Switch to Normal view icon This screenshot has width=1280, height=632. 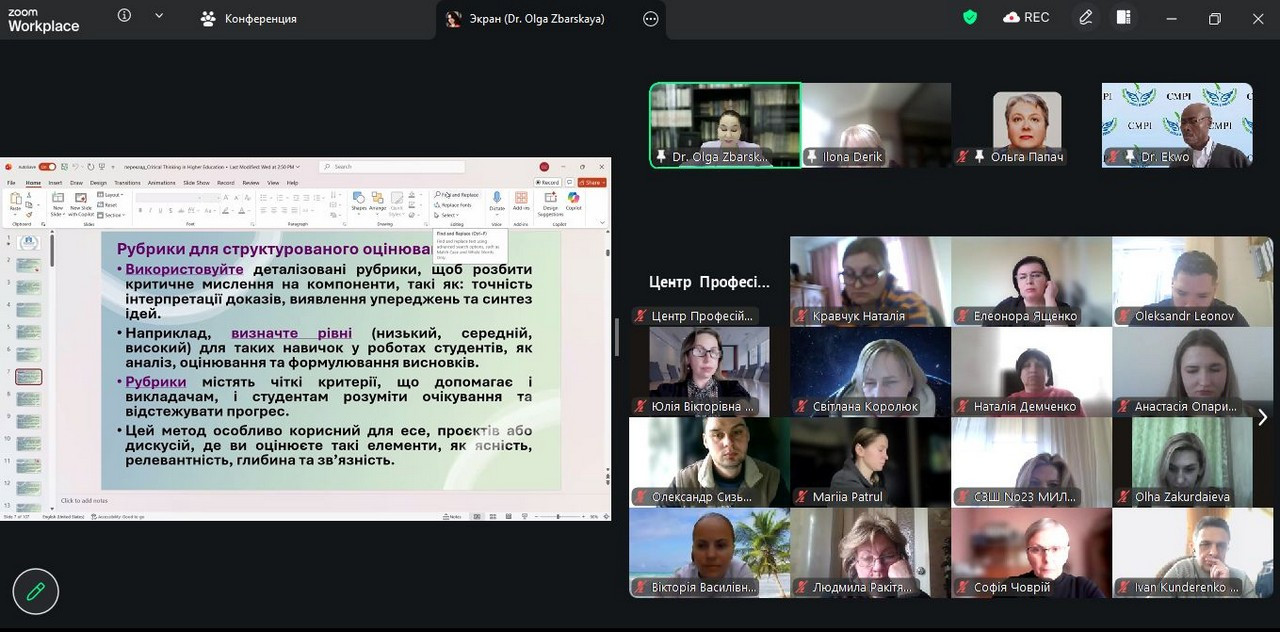click(x=477, y=517)
